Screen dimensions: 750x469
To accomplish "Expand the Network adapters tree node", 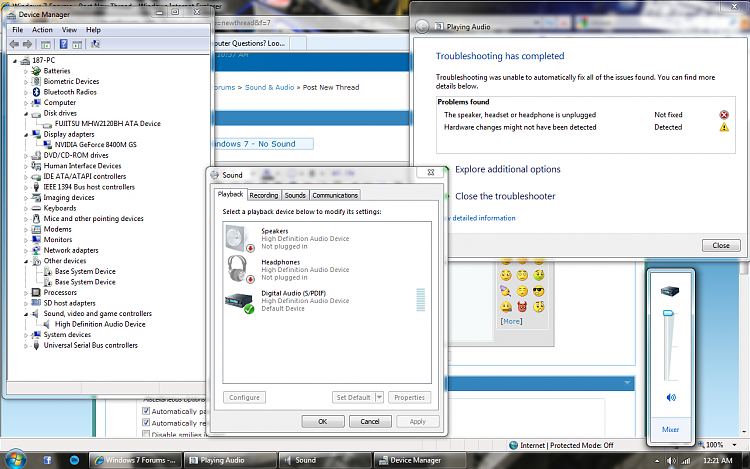I will [26, 251].
